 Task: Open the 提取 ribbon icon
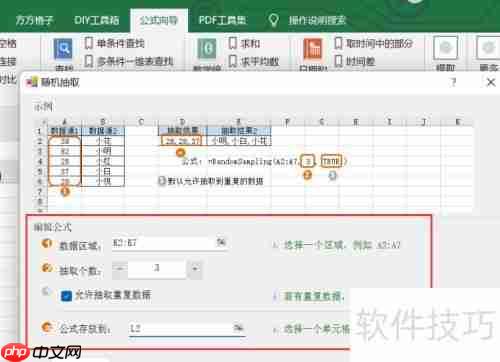coord(446,49)
